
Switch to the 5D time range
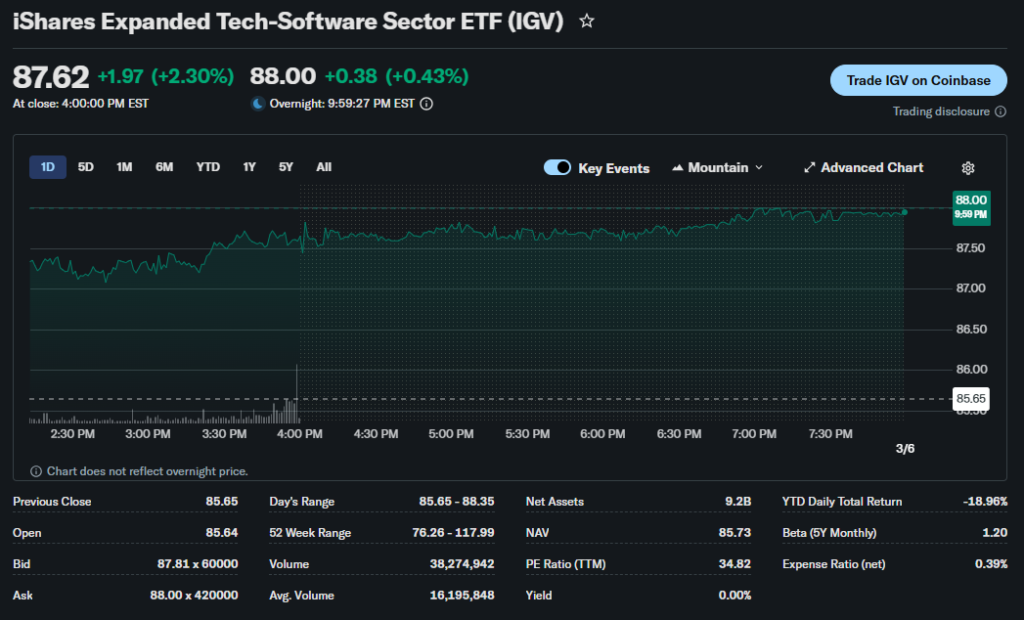click(86, 167)
